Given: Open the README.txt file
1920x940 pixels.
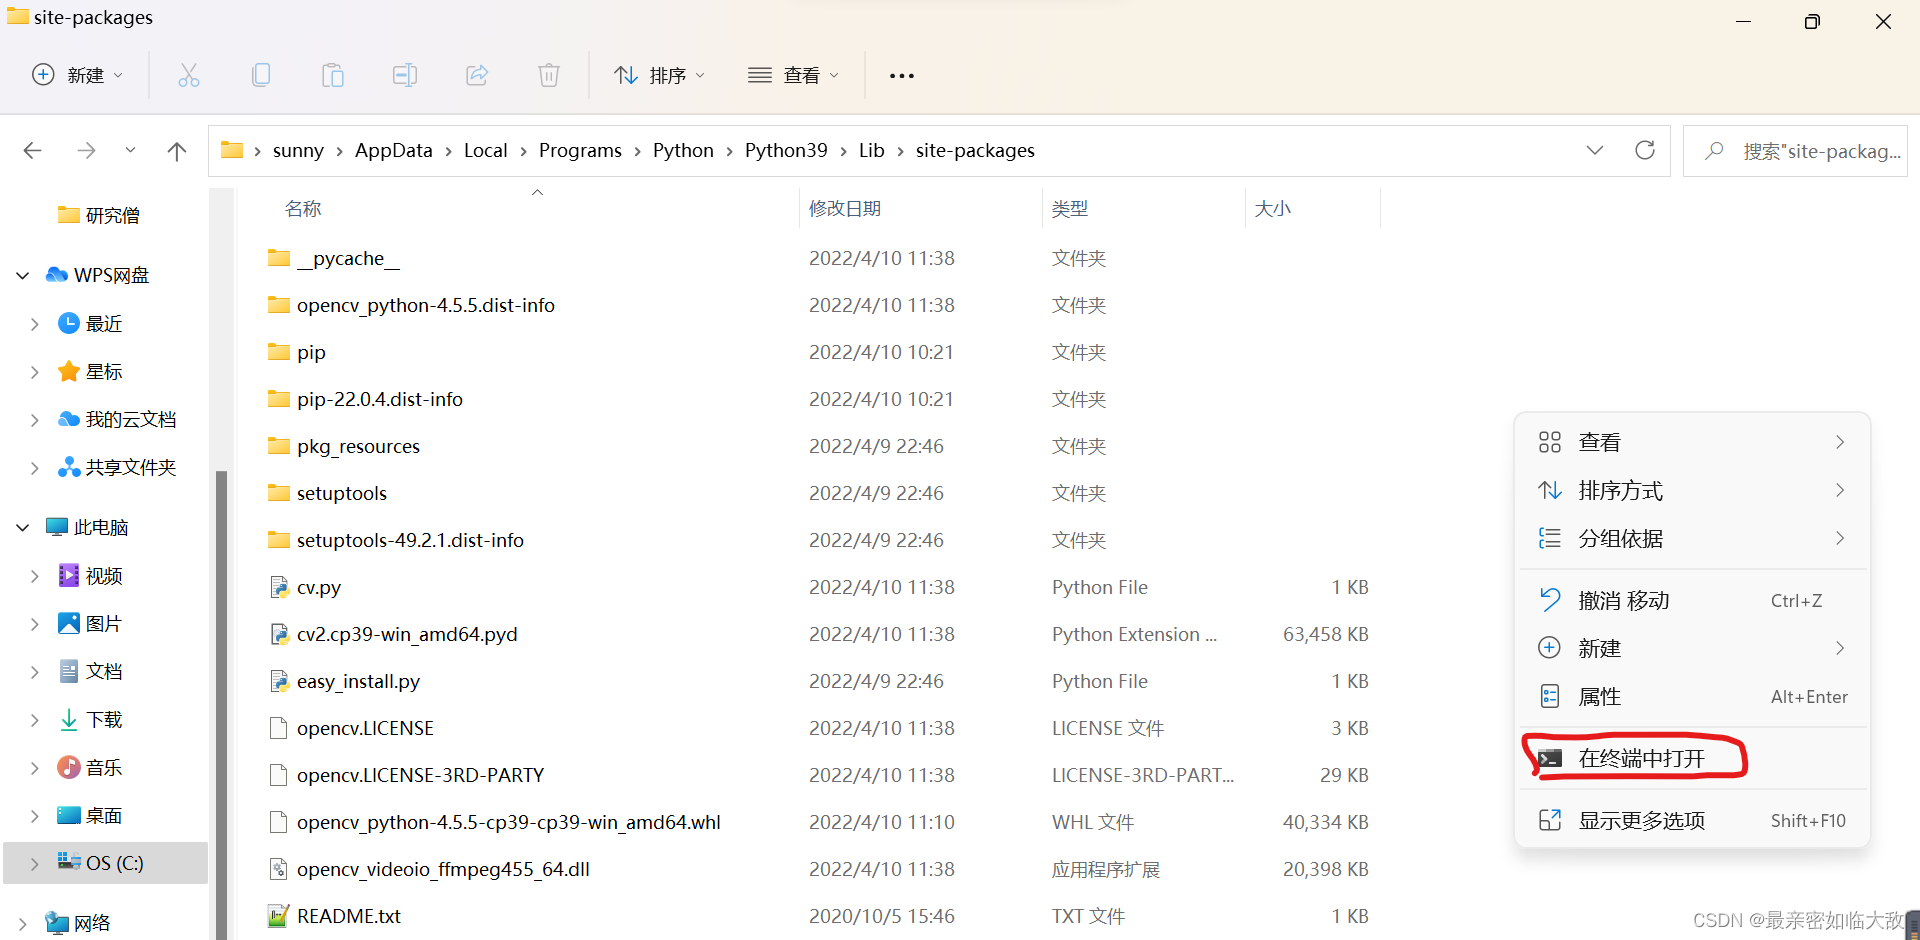Looking at the screenshot, I should pyautogui.click(x=348, y=916).
